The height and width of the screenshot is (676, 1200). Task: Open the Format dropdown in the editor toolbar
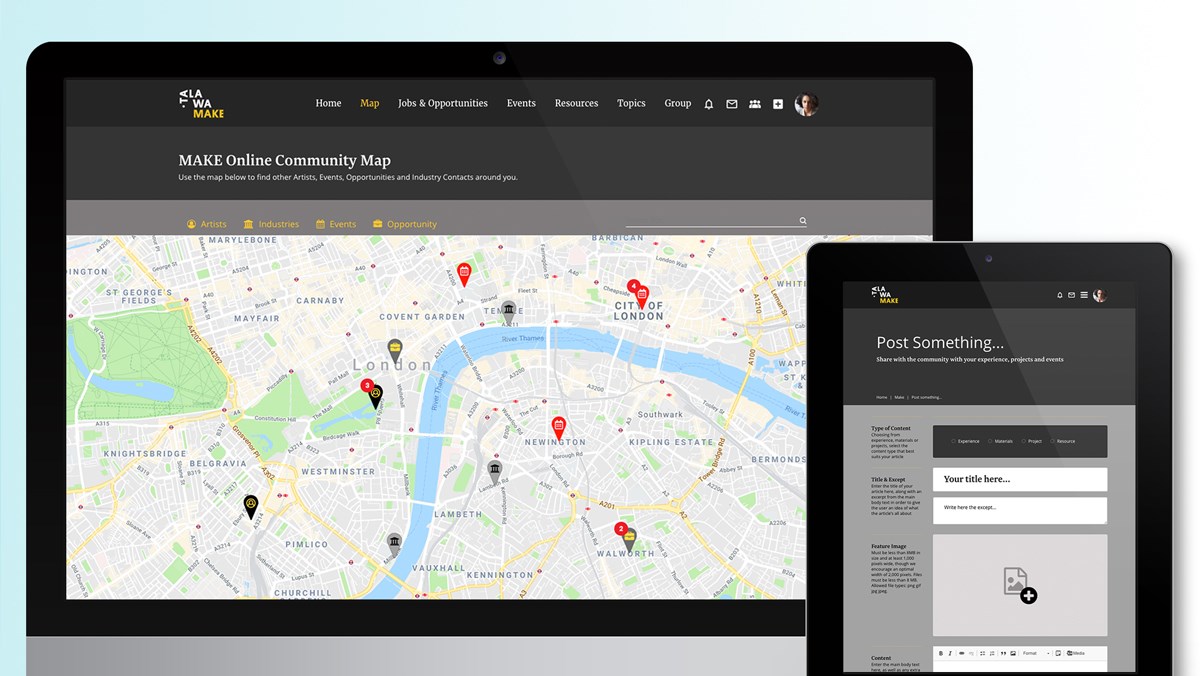[x=1036, y=653]
